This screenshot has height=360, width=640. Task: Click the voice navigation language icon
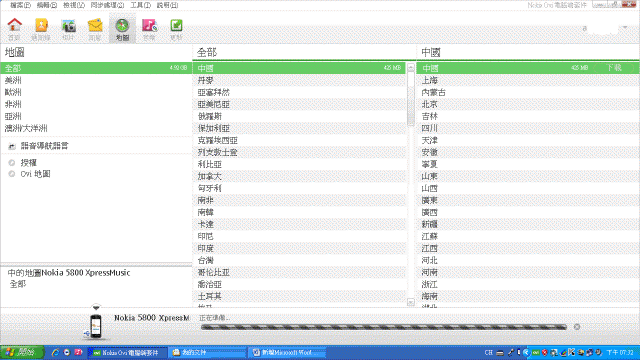coord(12,146)
